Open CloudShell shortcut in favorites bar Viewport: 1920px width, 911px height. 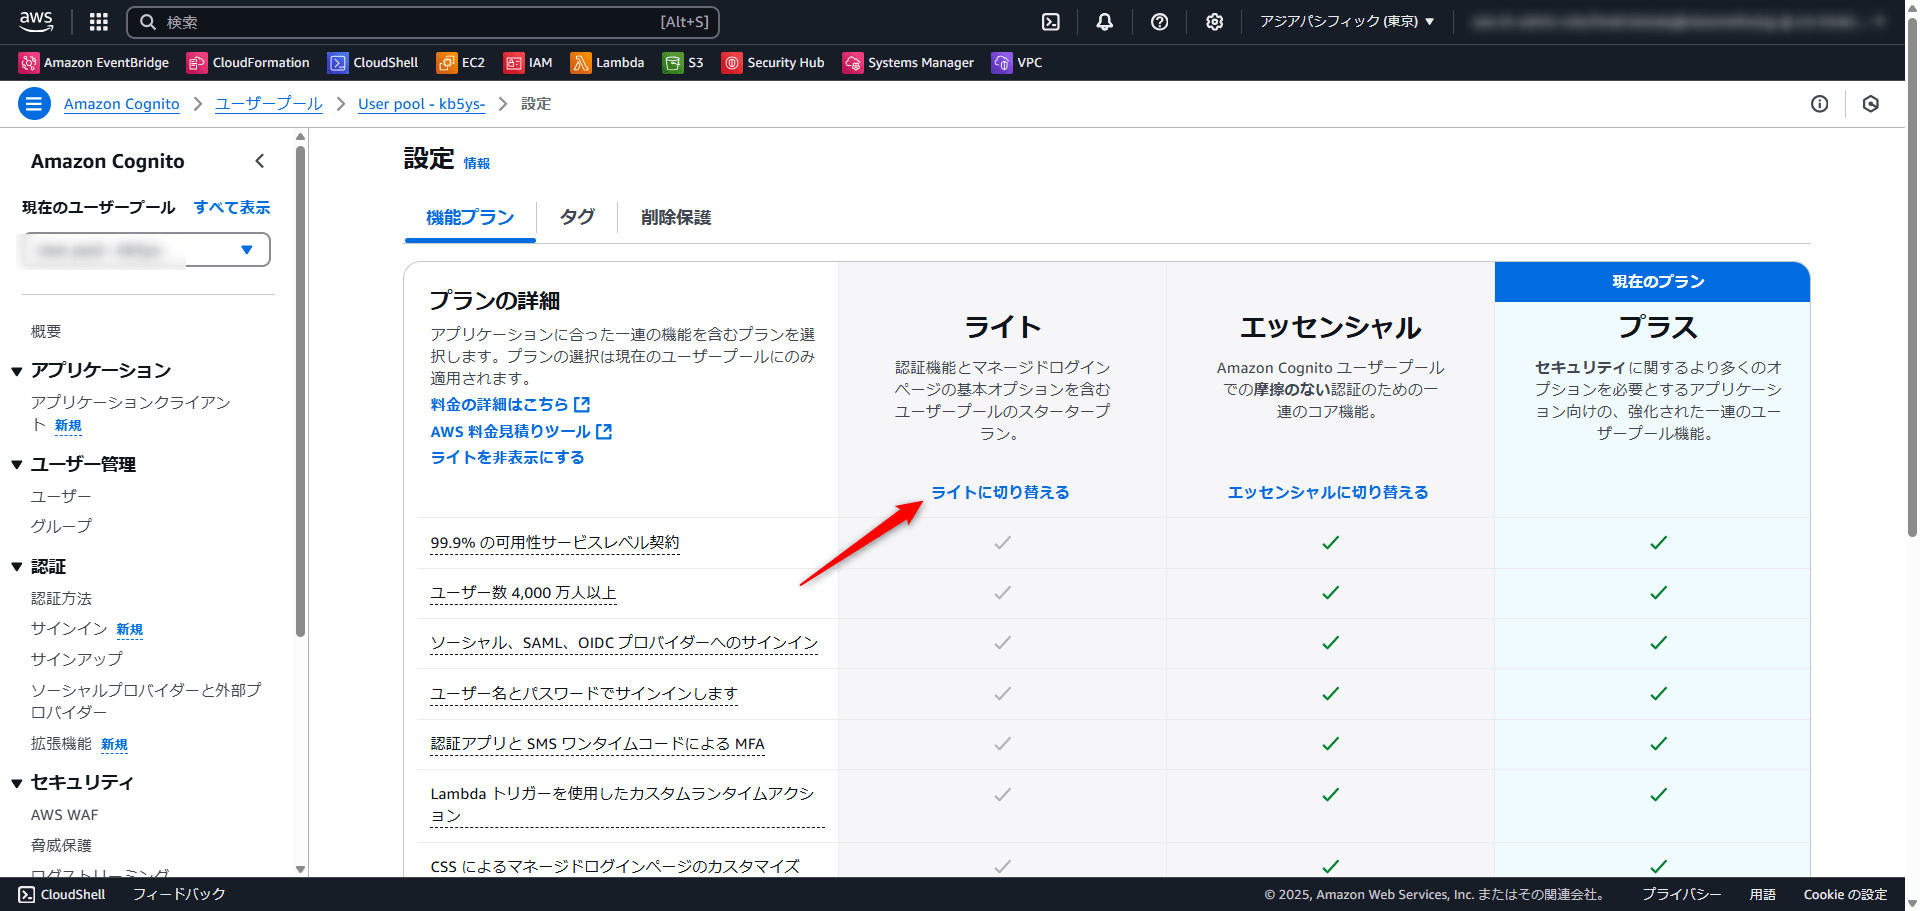(373, 63)
